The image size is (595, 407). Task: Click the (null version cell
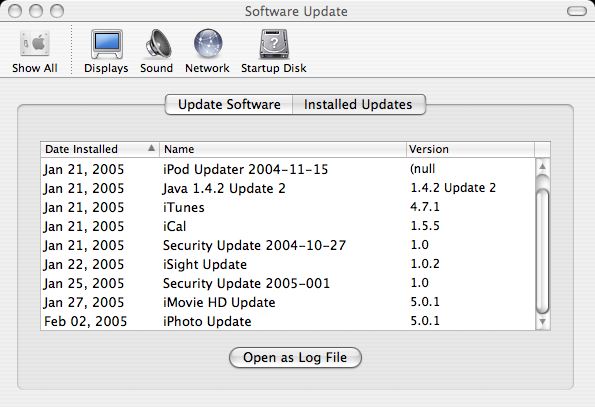pos(423,169)
